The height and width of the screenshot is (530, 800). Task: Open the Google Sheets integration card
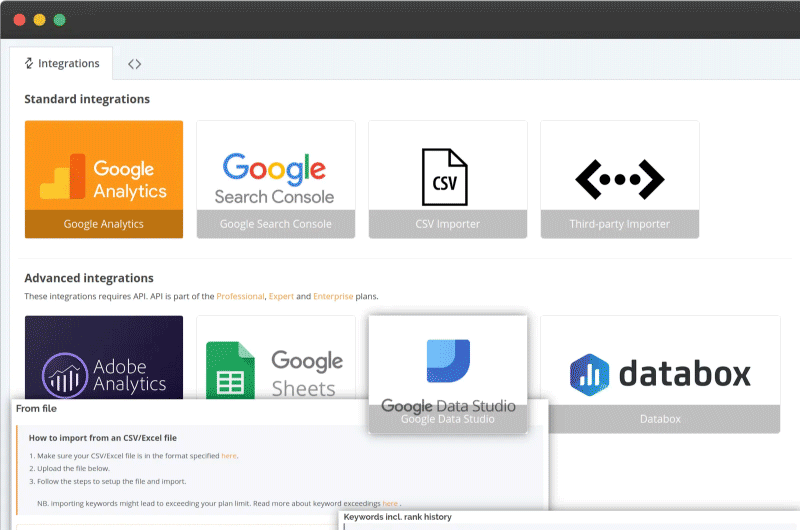[276, 357]
